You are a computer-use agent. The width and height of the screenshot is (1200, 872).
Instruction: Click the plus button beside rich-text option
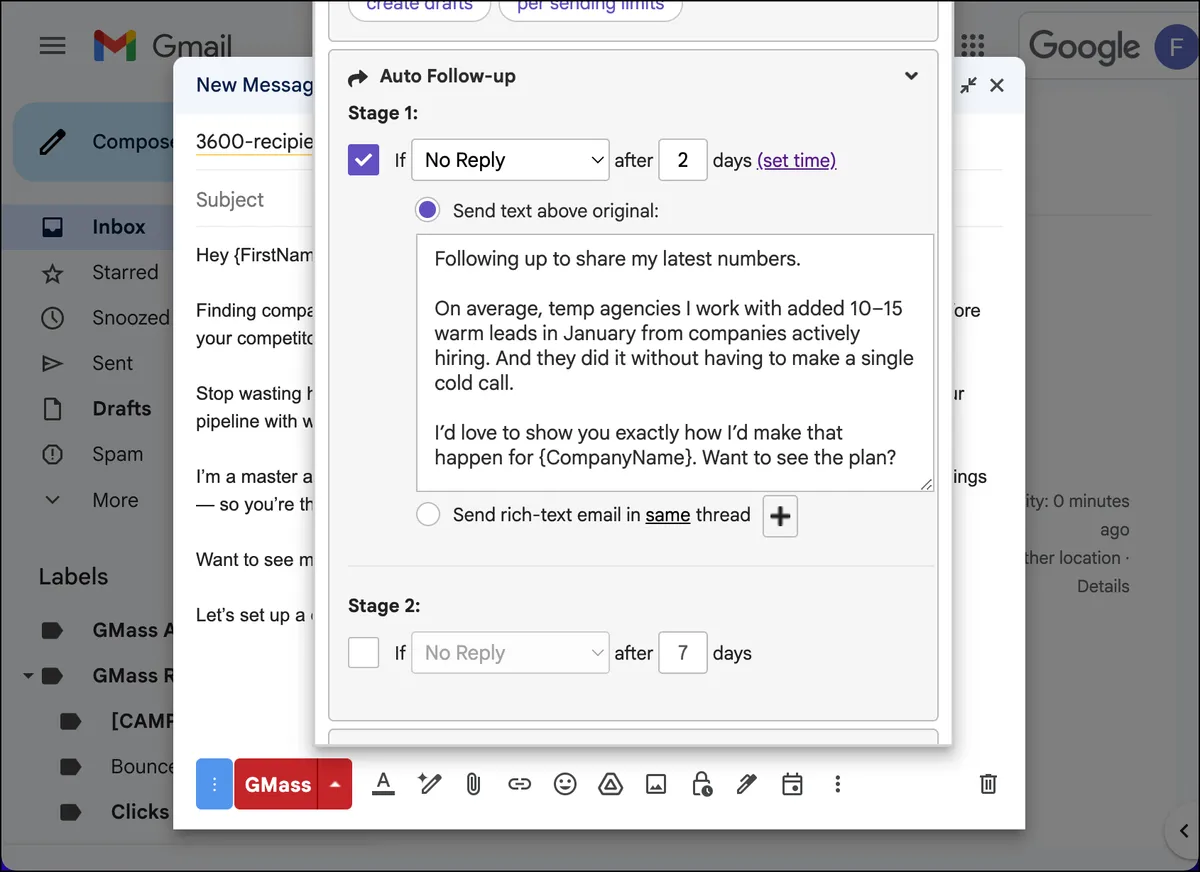[x=780, y=516]
